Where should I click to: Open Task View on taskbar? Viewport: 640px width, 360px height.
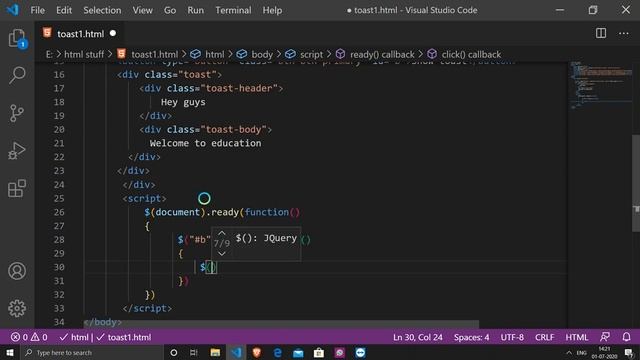(x=194, y=353)
